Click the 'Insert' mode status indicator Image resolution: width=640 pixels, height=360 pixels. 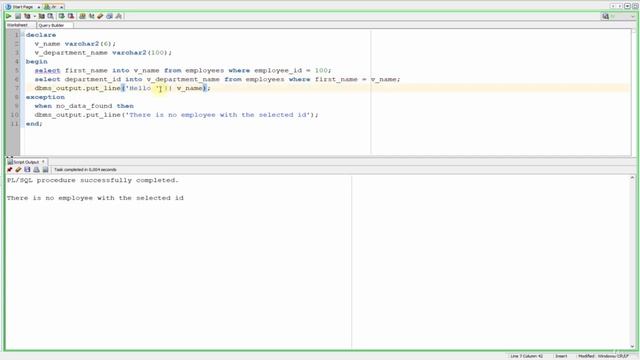561,356
